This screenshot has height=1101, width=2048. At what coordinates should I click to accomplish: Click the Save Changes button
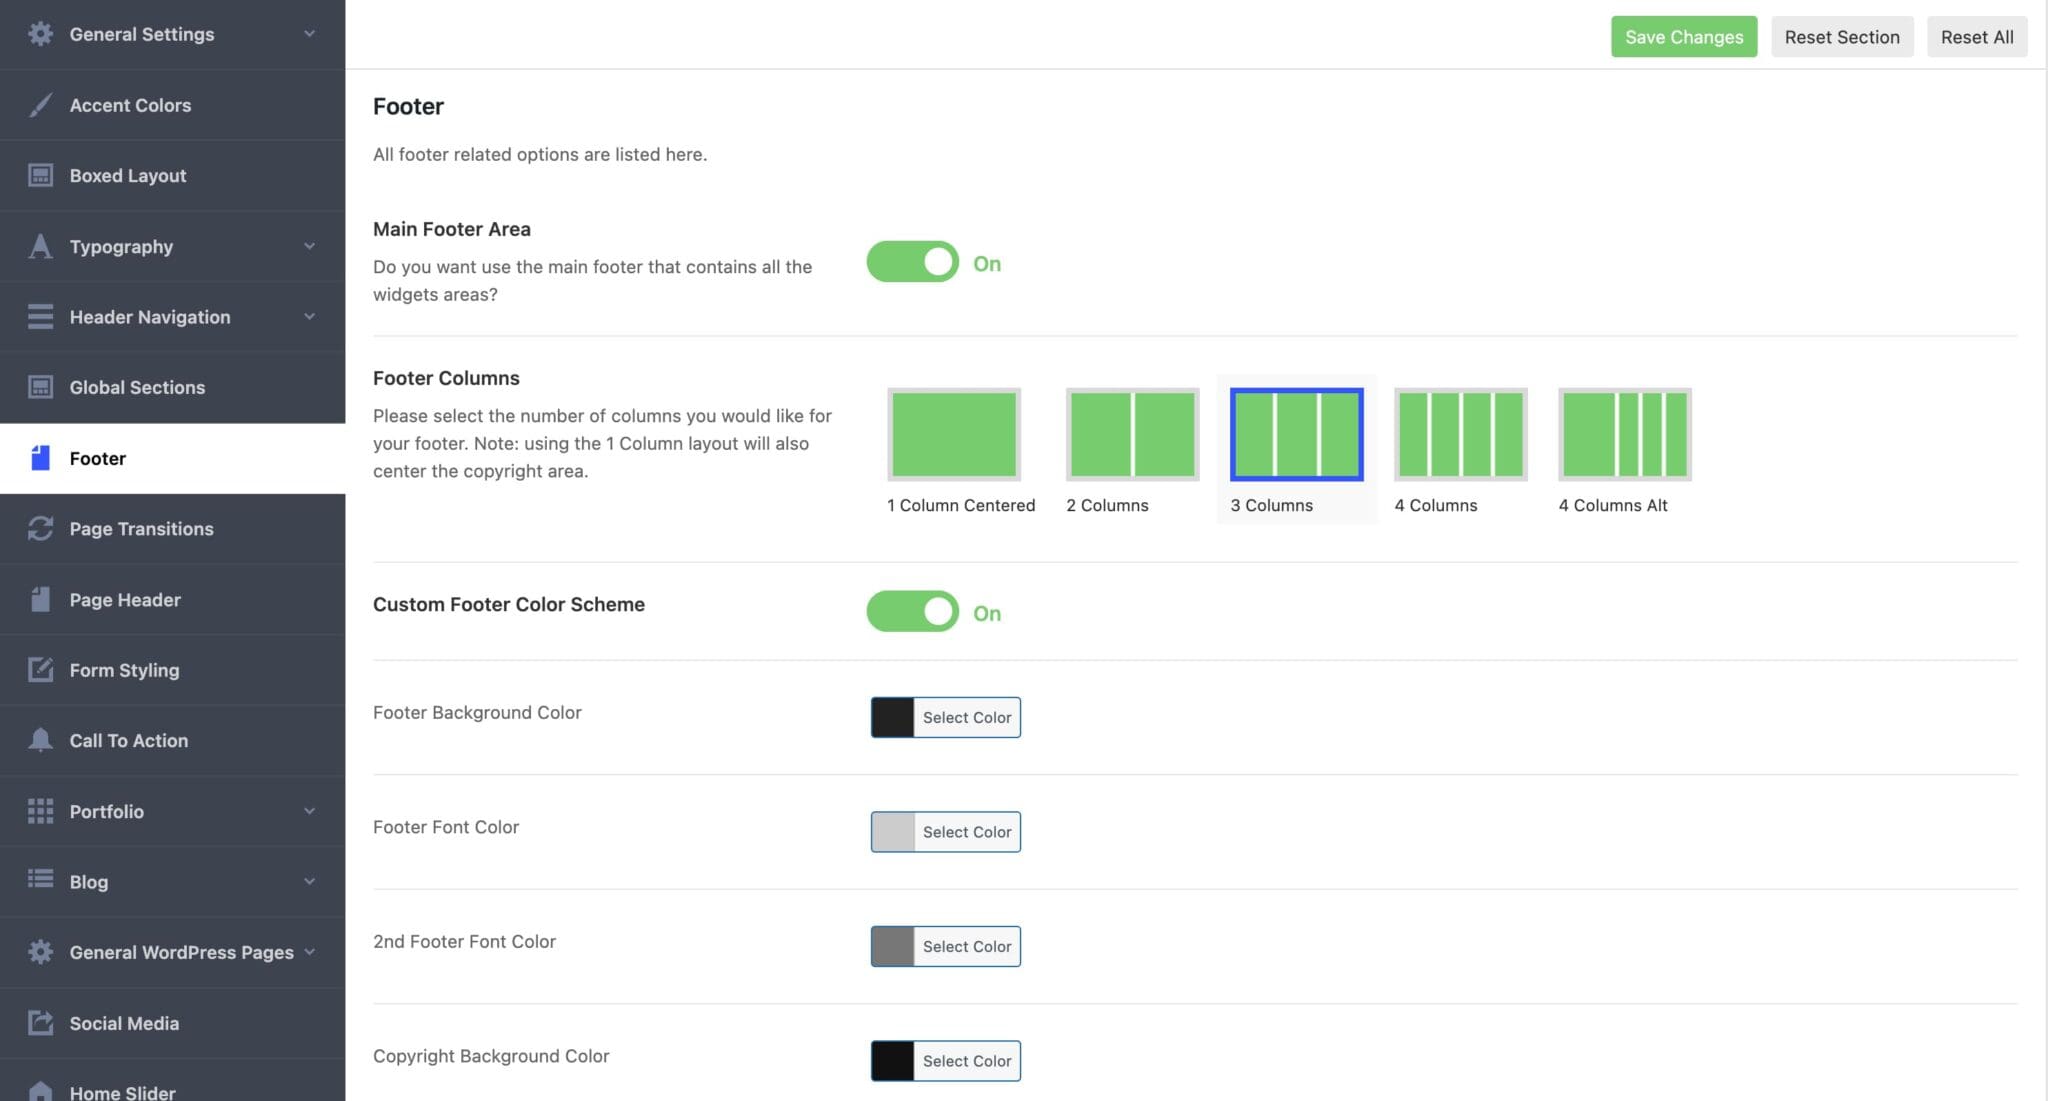[x=1683, y=36]
